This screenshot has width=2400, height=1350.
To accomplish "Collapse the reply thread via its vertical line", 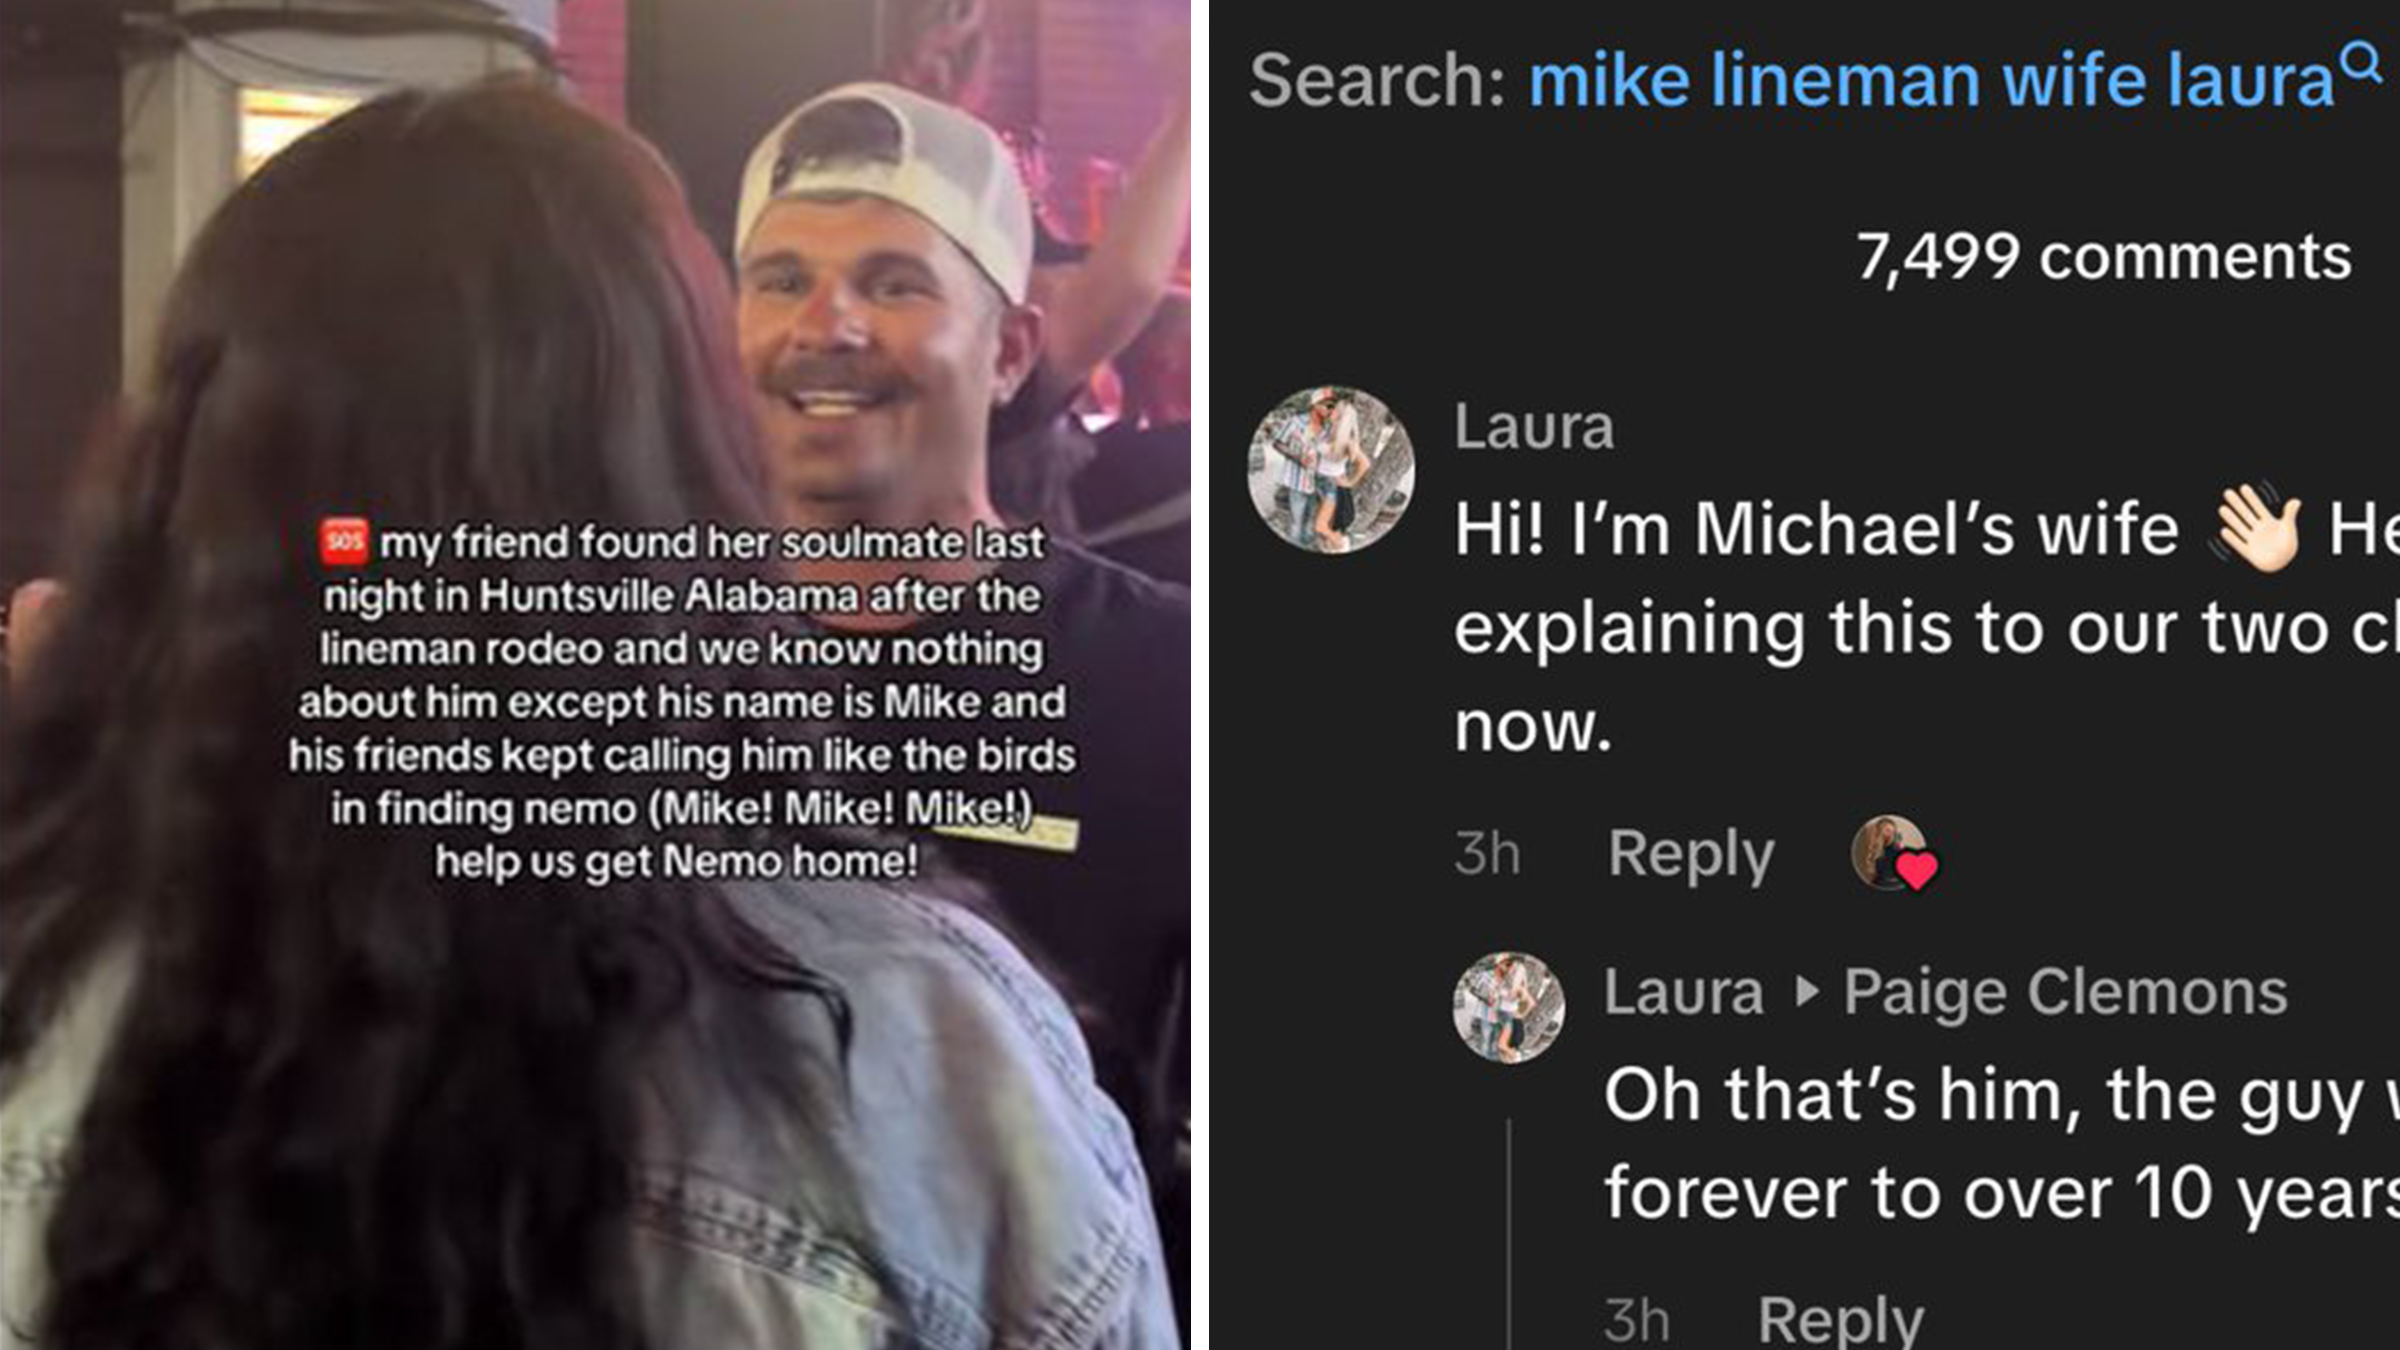I will [1509, 1230].
